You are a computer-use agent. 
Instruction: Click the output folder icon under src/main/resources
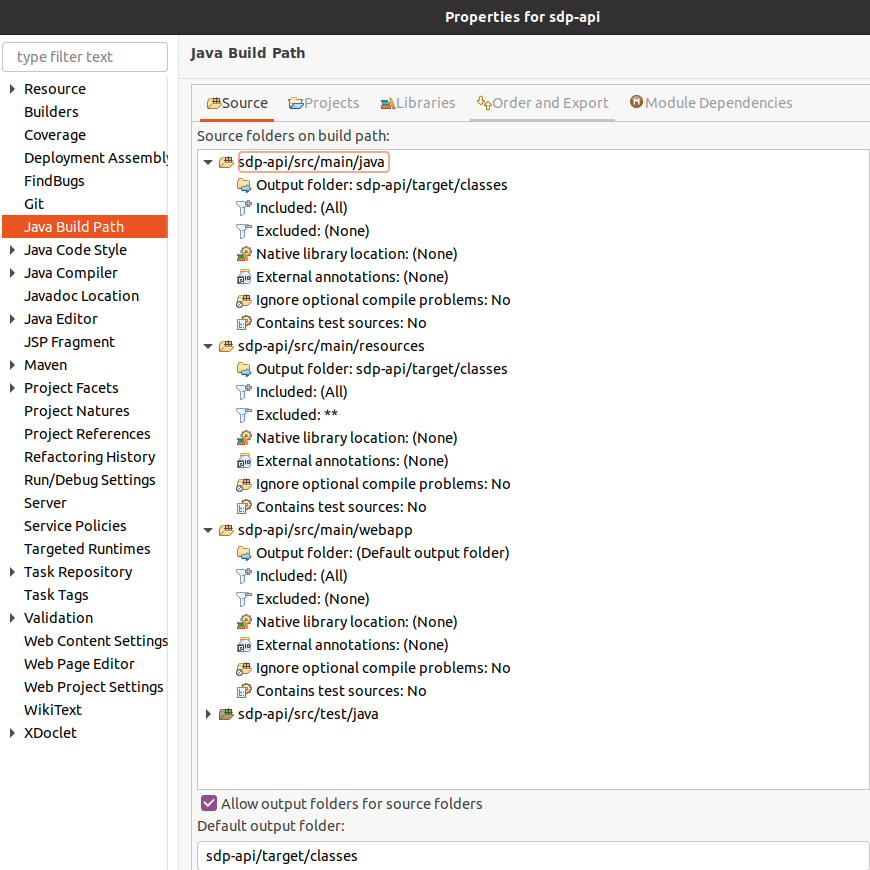pyautogui.click(x=244, y=369)
